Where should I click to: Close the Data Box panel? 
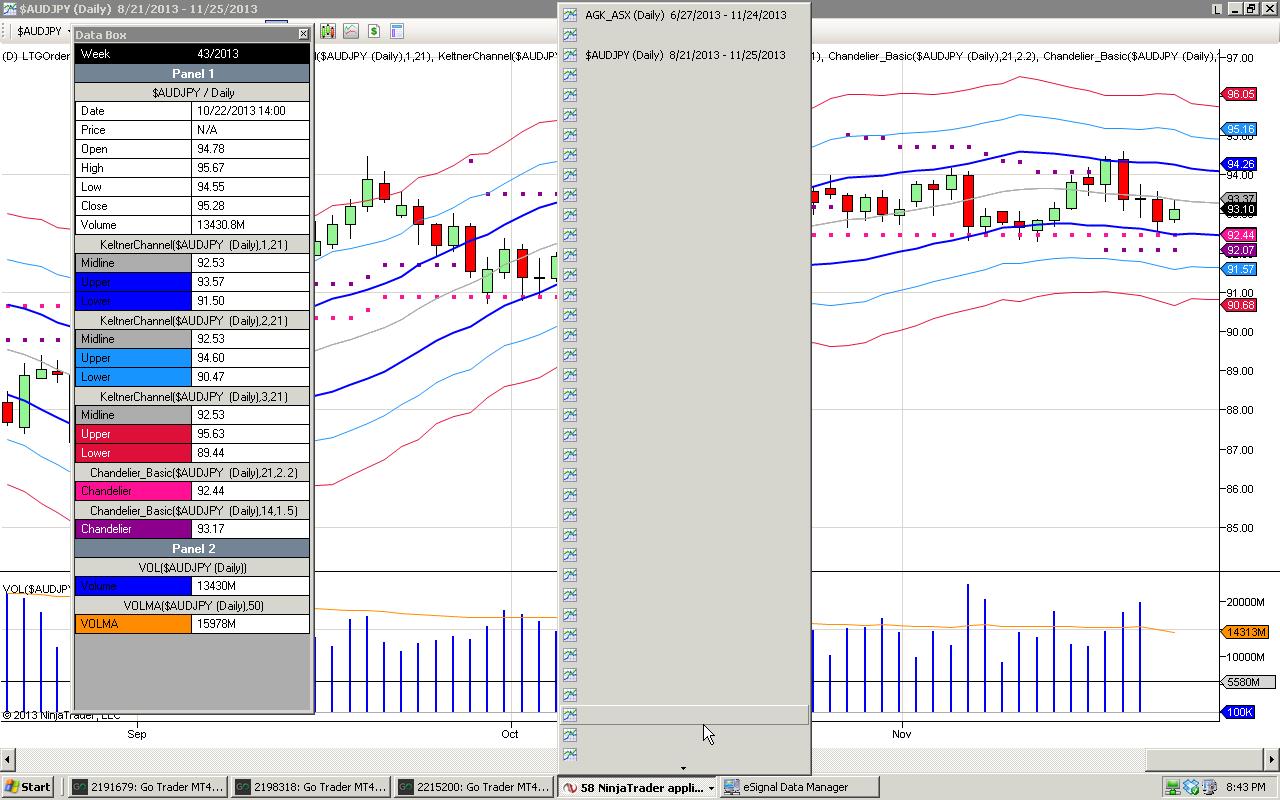pyautogui.click(x=303, y=34)
